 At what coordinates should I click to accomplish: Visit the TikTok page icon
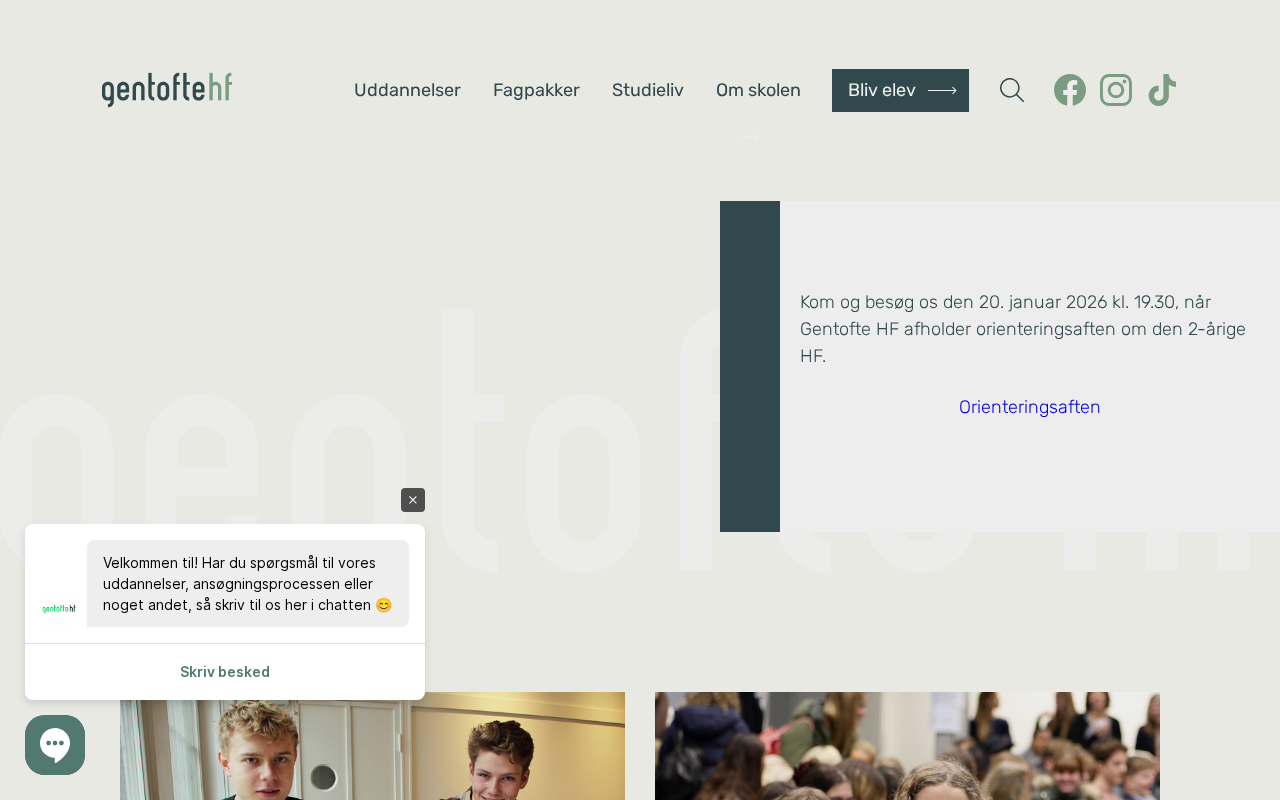[x=1162, y=90]
